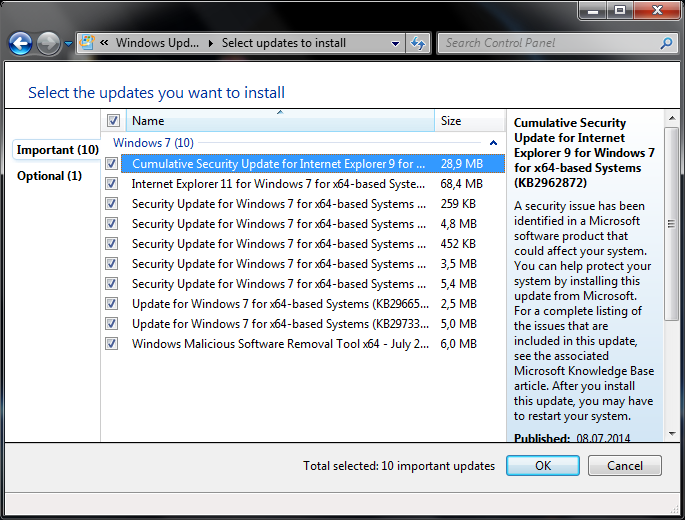Select Windows Malicious Software Removal Tool row

[x=312, y=344]
